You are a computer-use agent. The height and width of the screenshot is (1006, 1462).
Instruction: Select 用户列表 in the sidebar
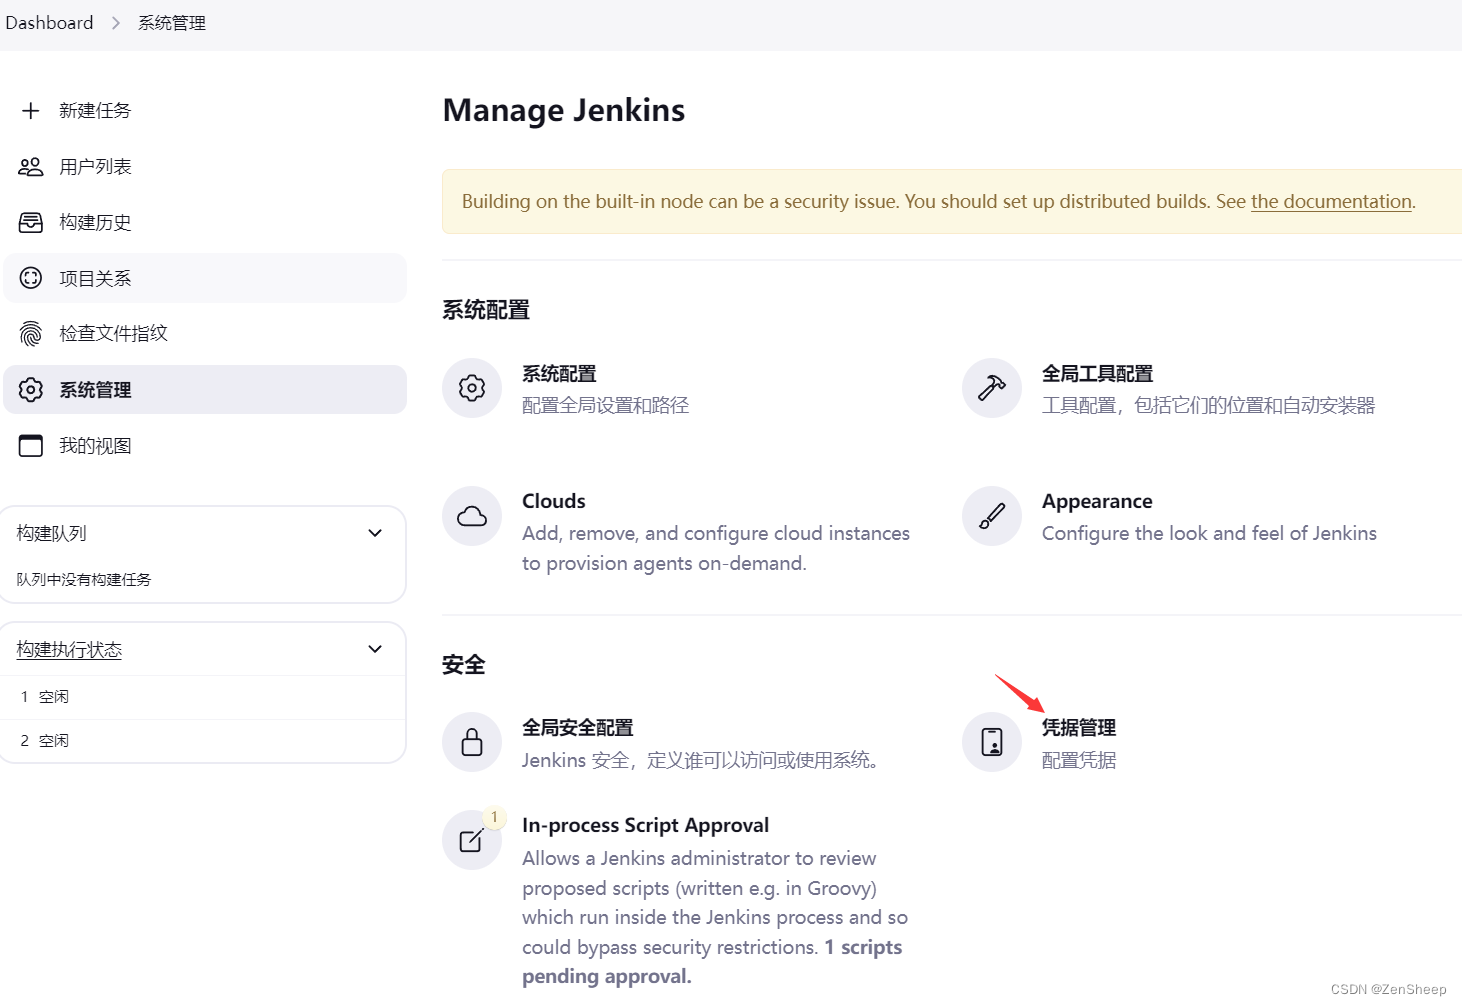(x=205, y=167)
